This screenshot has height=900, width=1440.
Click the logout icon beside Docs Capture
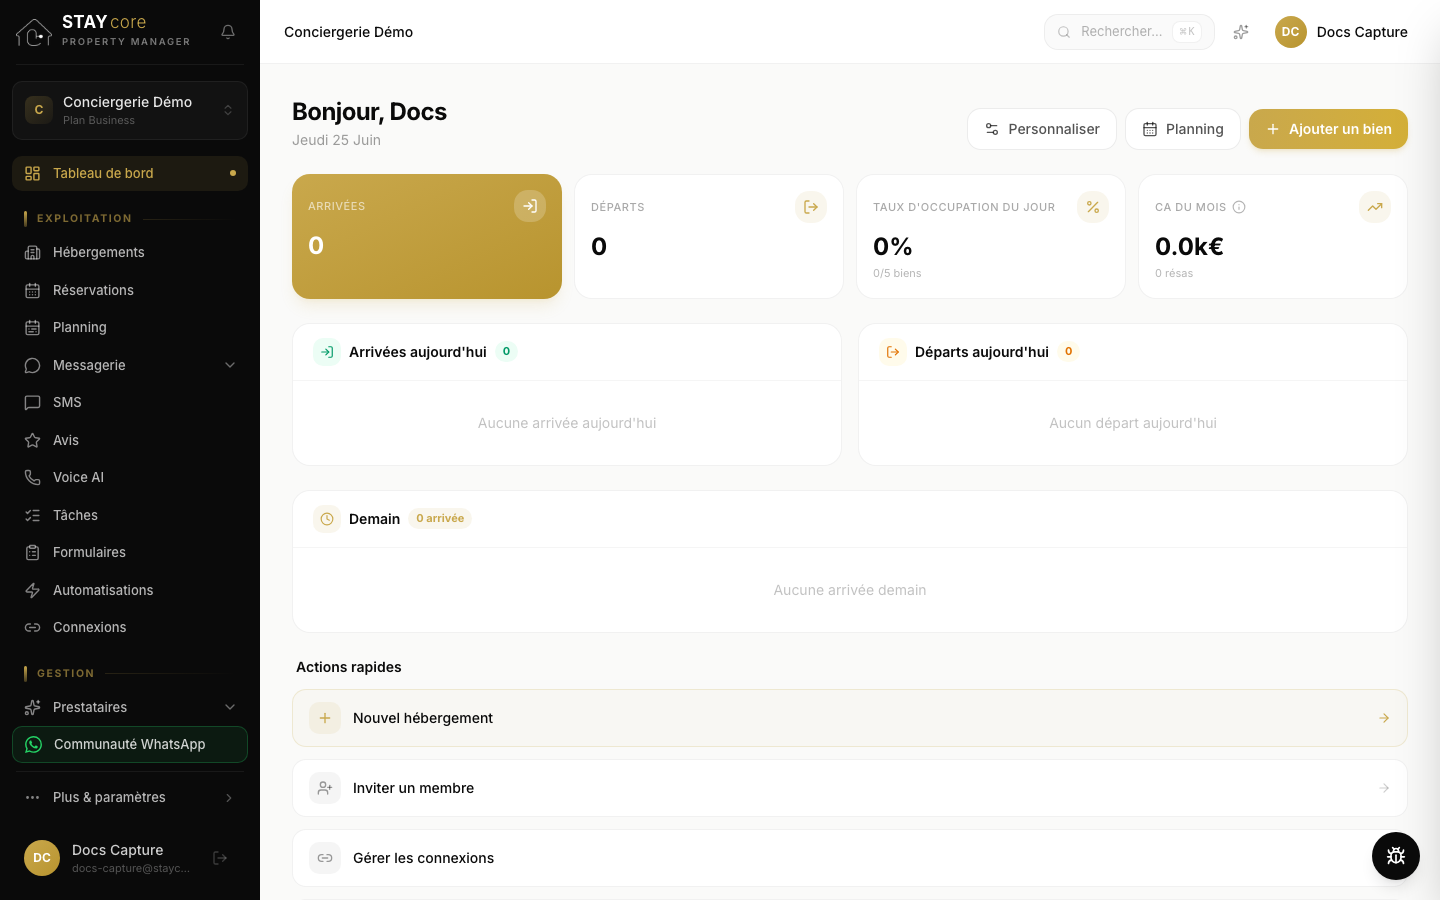tap(220, 858)
